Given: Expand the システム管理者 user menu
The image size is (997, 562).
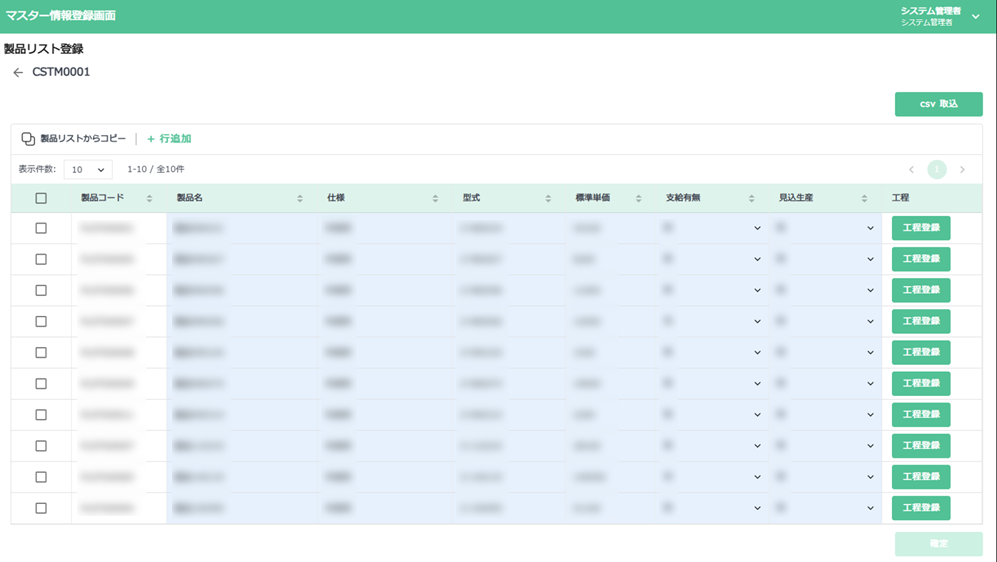Looking at the screenshot, I should coord(975,16).
